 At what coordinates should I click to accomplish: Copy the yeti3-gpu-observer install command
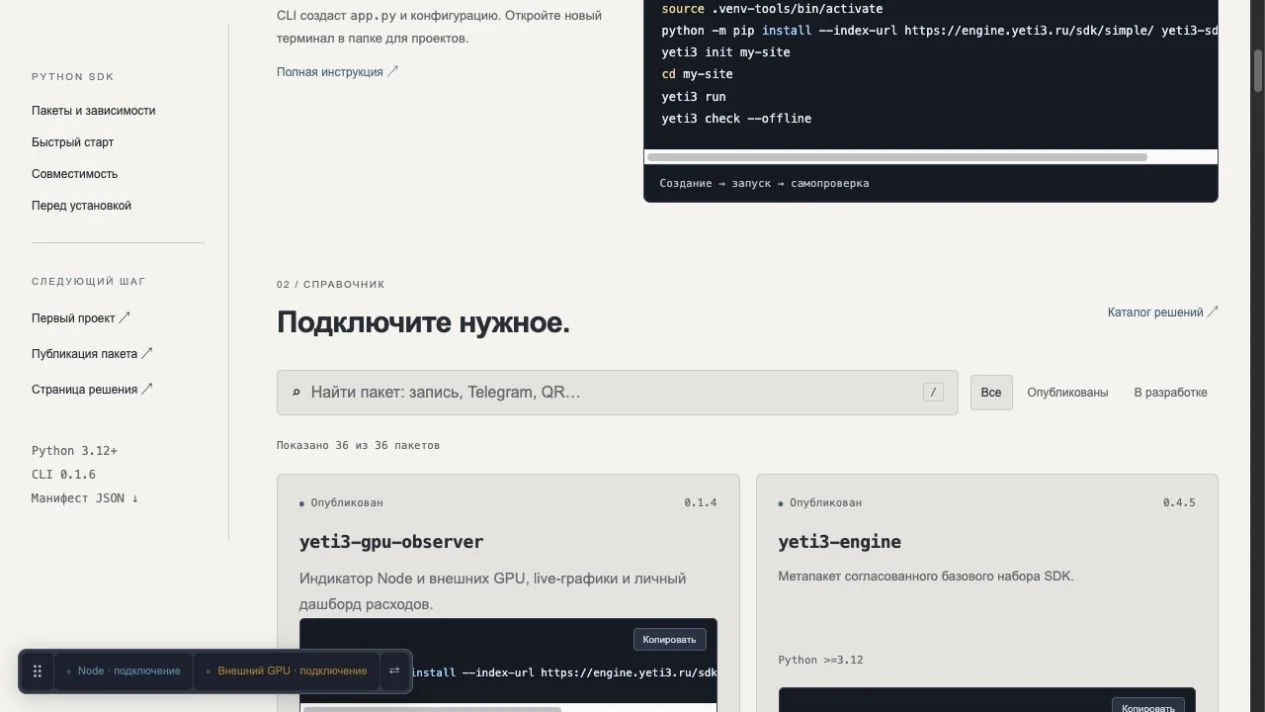[670, 639]
